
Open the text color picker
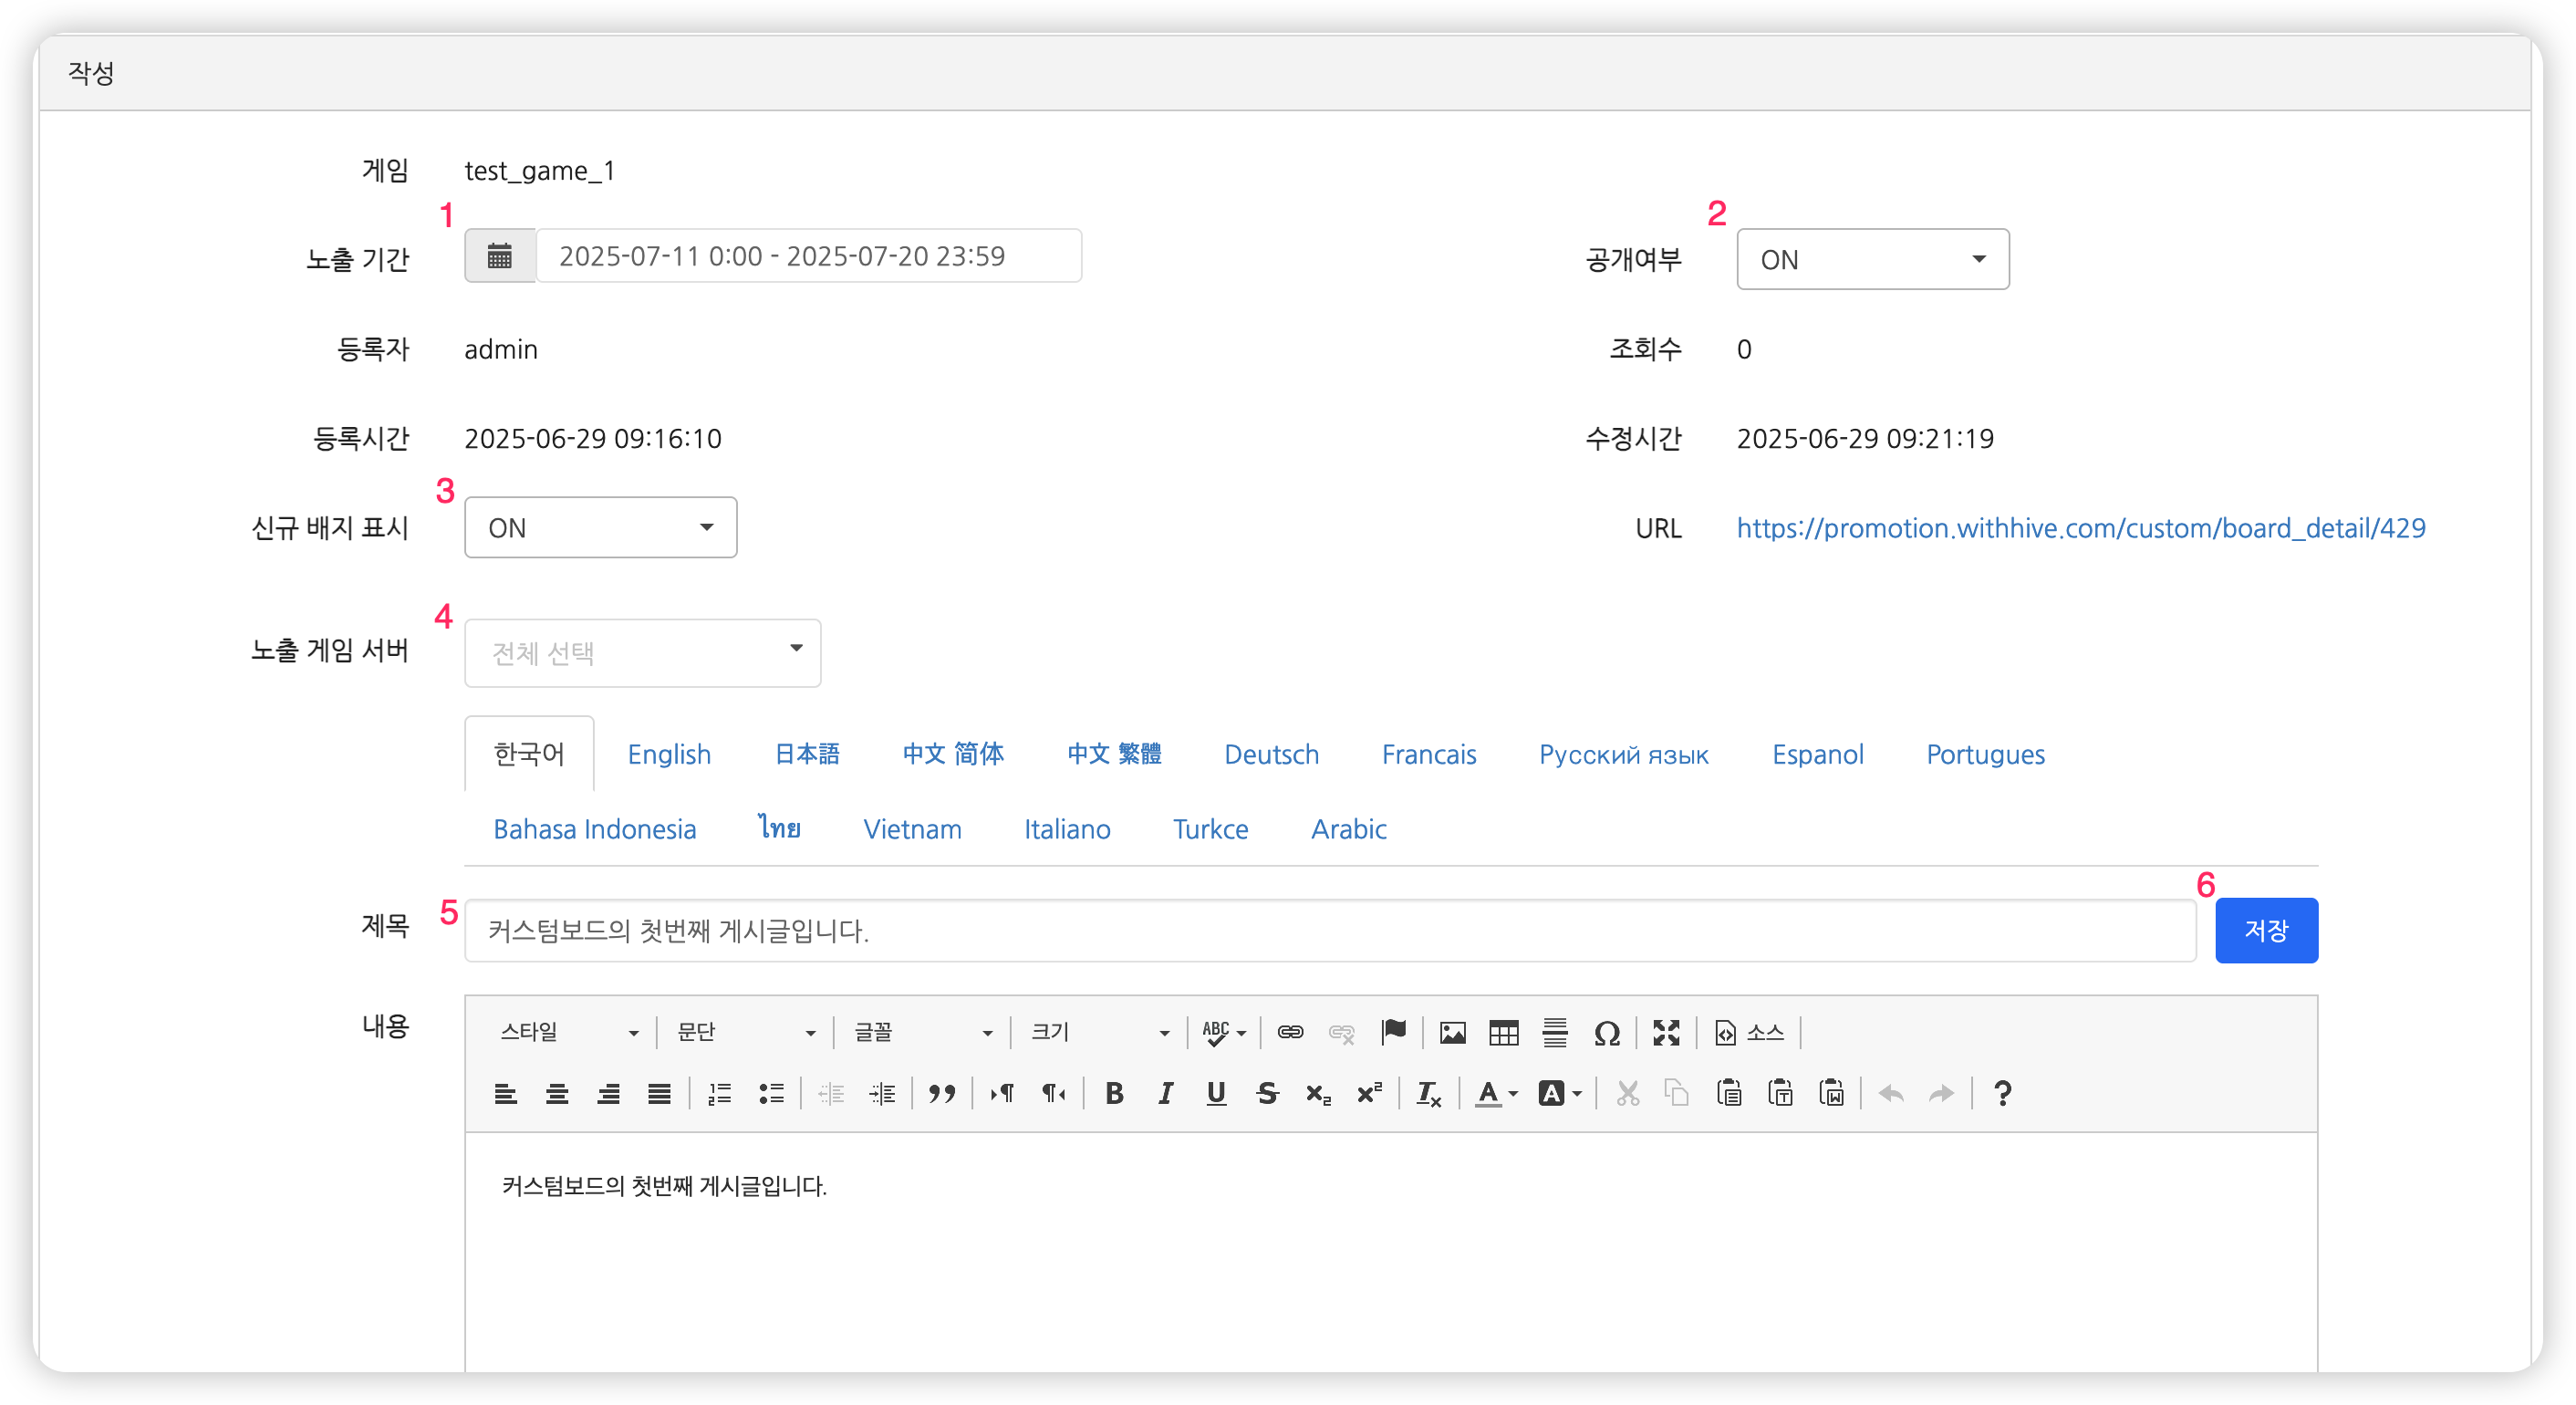click(x=1496, y=1093)
